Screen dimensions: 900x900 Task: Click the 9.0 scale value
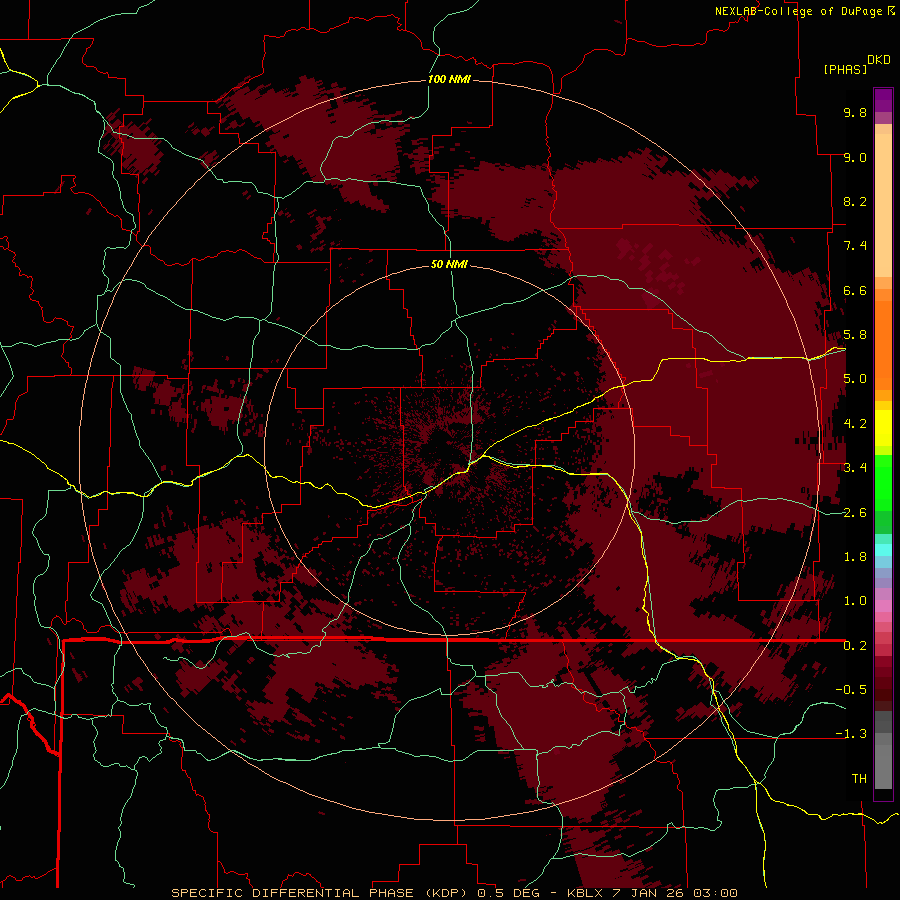coord(855,157)
